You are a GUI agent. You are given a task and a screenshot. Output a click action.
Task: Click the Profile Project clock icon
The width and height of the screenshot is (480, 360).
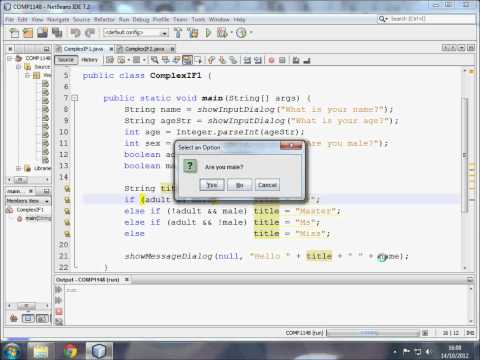coord(241,33)
